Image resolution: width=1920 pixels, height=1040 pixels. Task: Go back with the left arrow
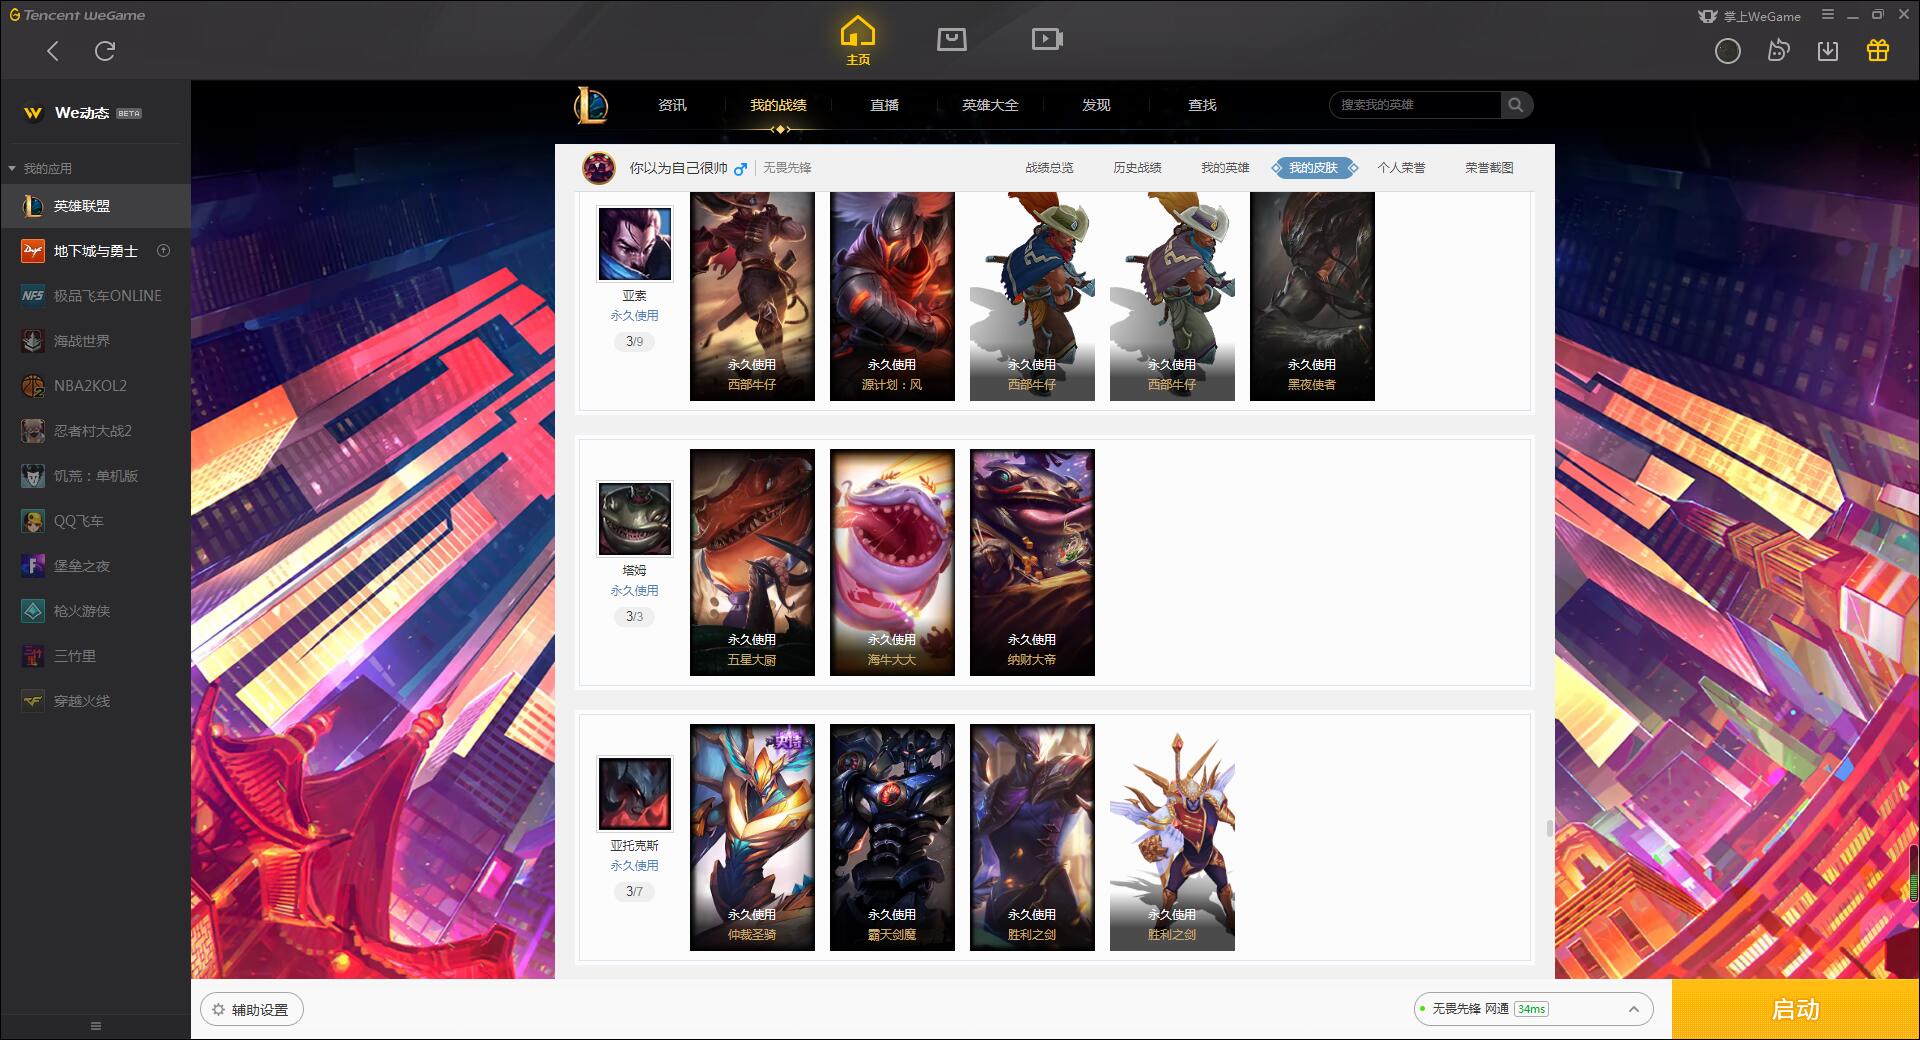point(53,51)
